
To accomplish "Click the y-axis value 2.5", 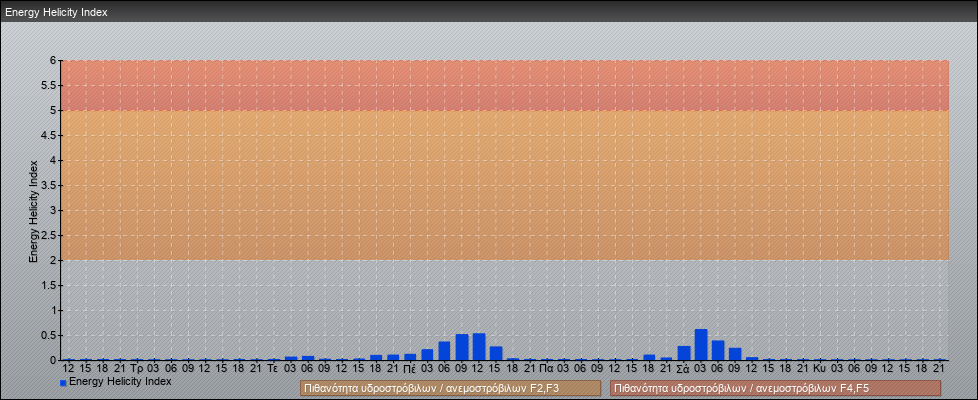I will tap(50, 235).
